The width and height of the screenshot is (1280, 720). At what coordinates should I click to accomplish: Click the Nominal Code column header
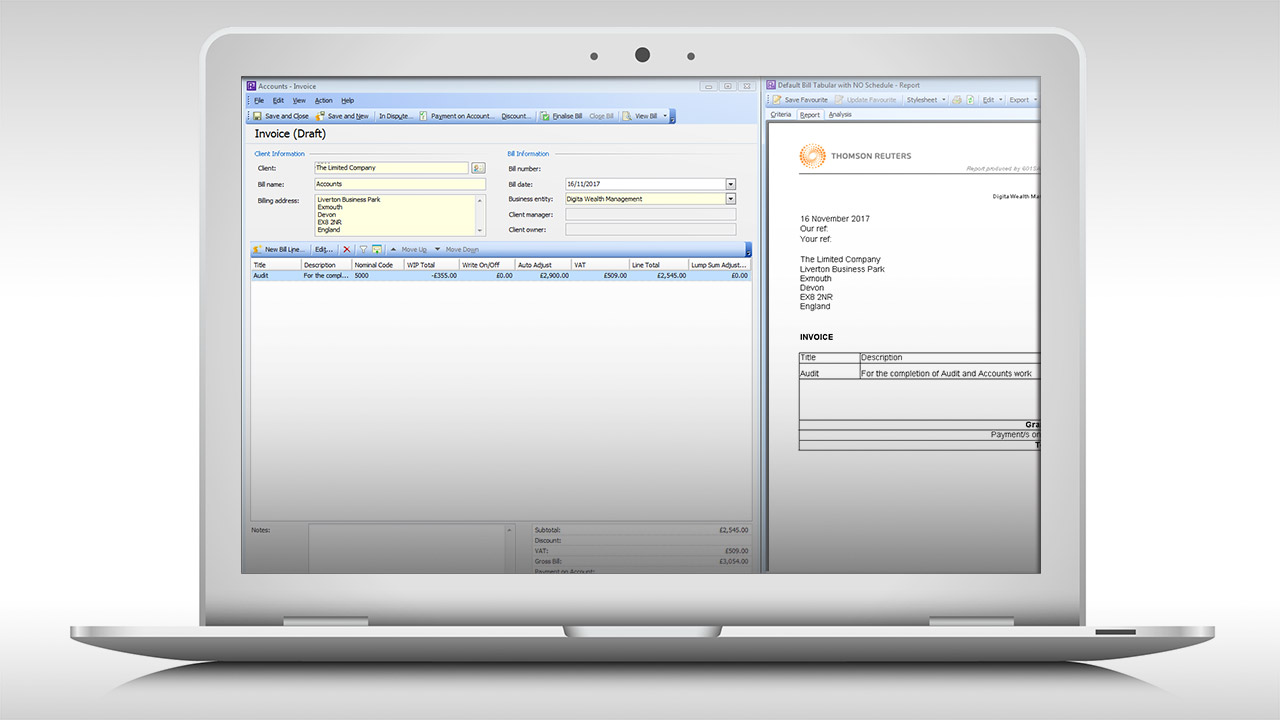pos(377,265)
